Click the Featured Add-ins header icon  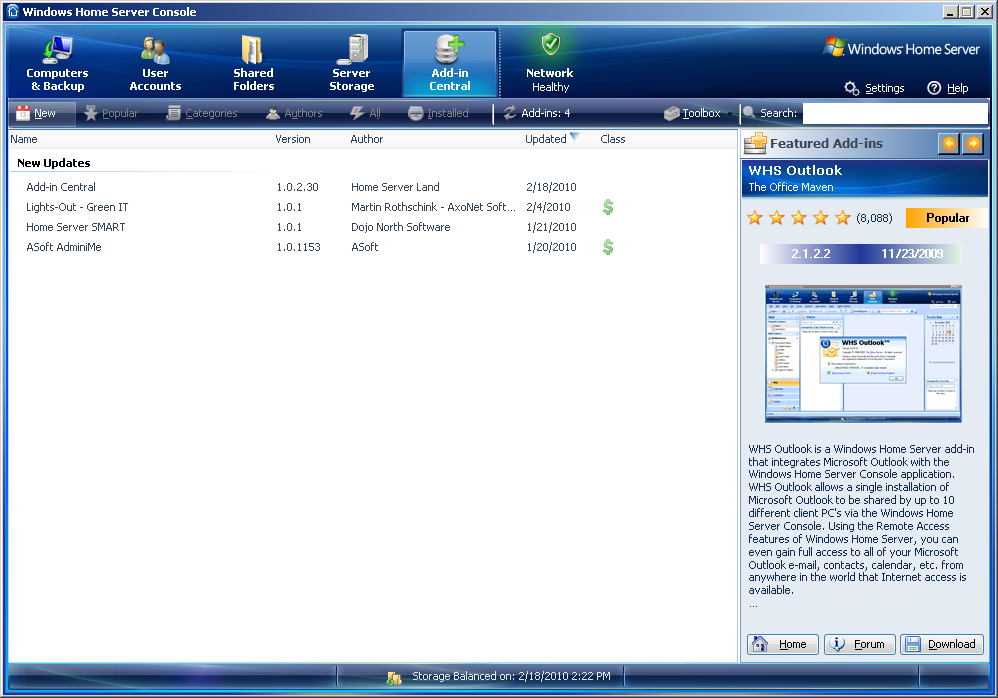pyautogui.click(x=756, y=144)
